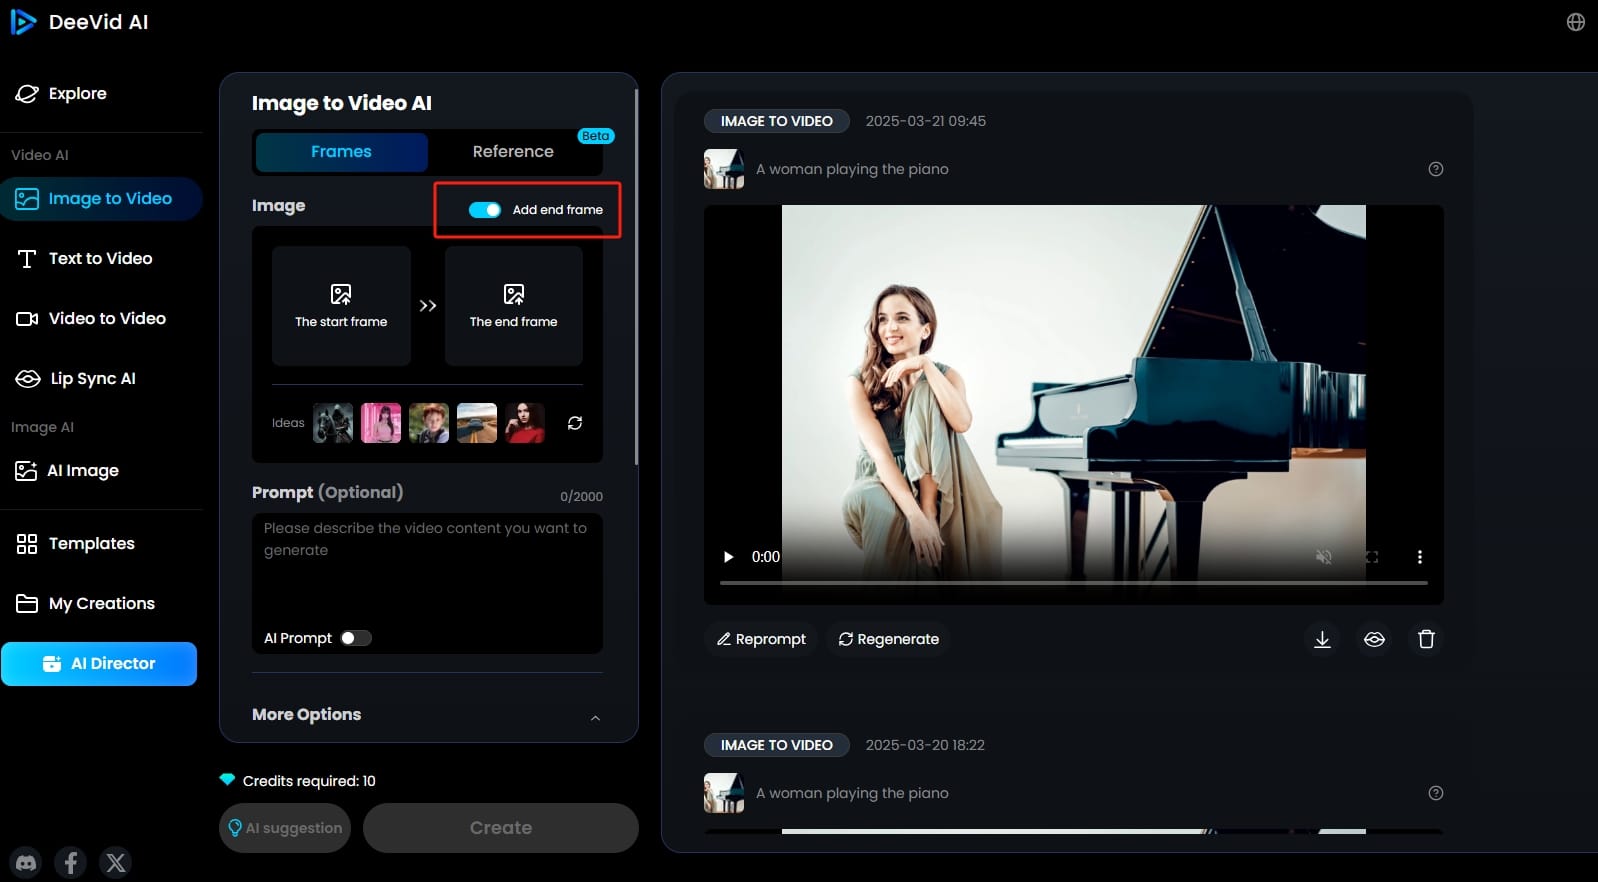
Task: Click the AI Director button
Action: point(99,664)
